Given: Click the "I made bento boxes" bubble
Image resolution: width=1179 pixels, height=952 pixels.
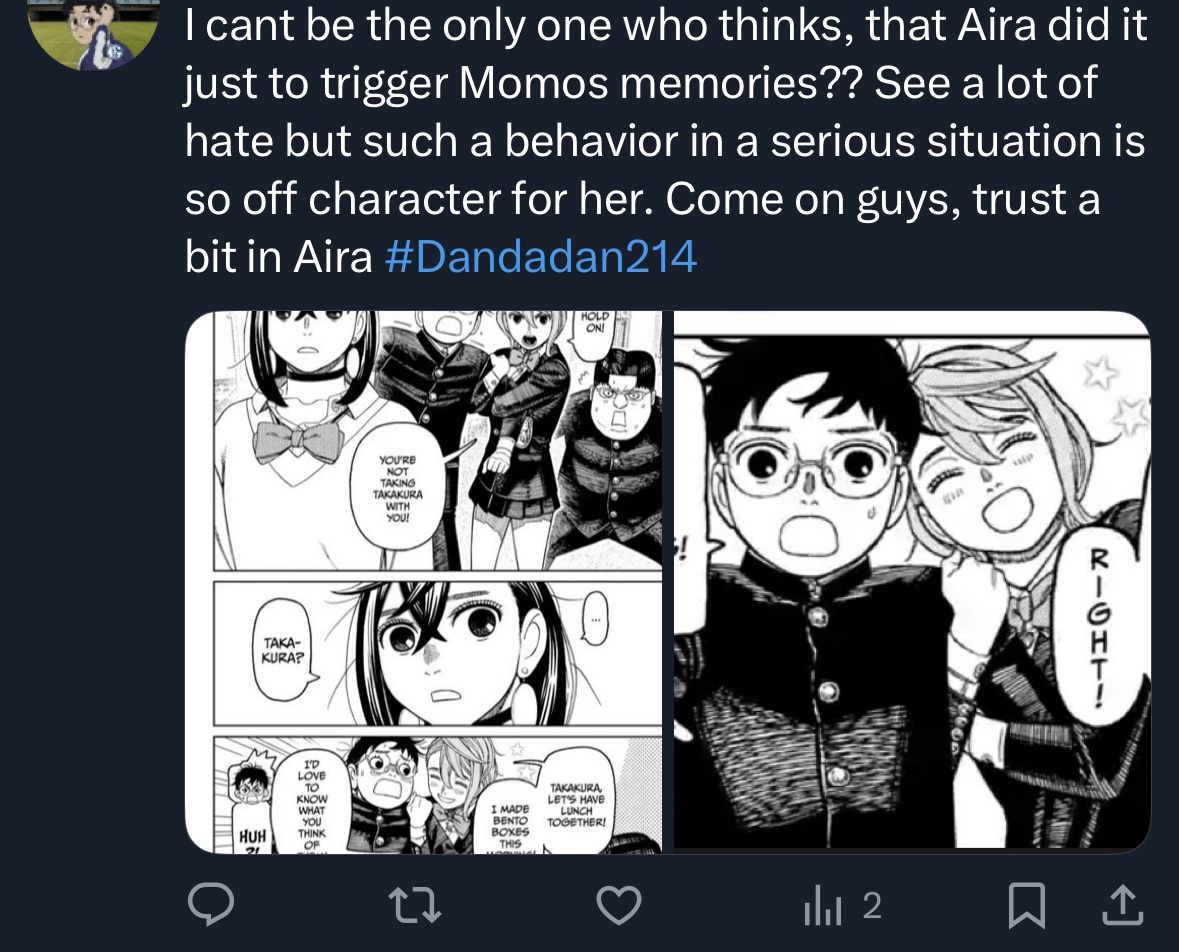Looking at the screenshot, I should [x=511, y=826].
